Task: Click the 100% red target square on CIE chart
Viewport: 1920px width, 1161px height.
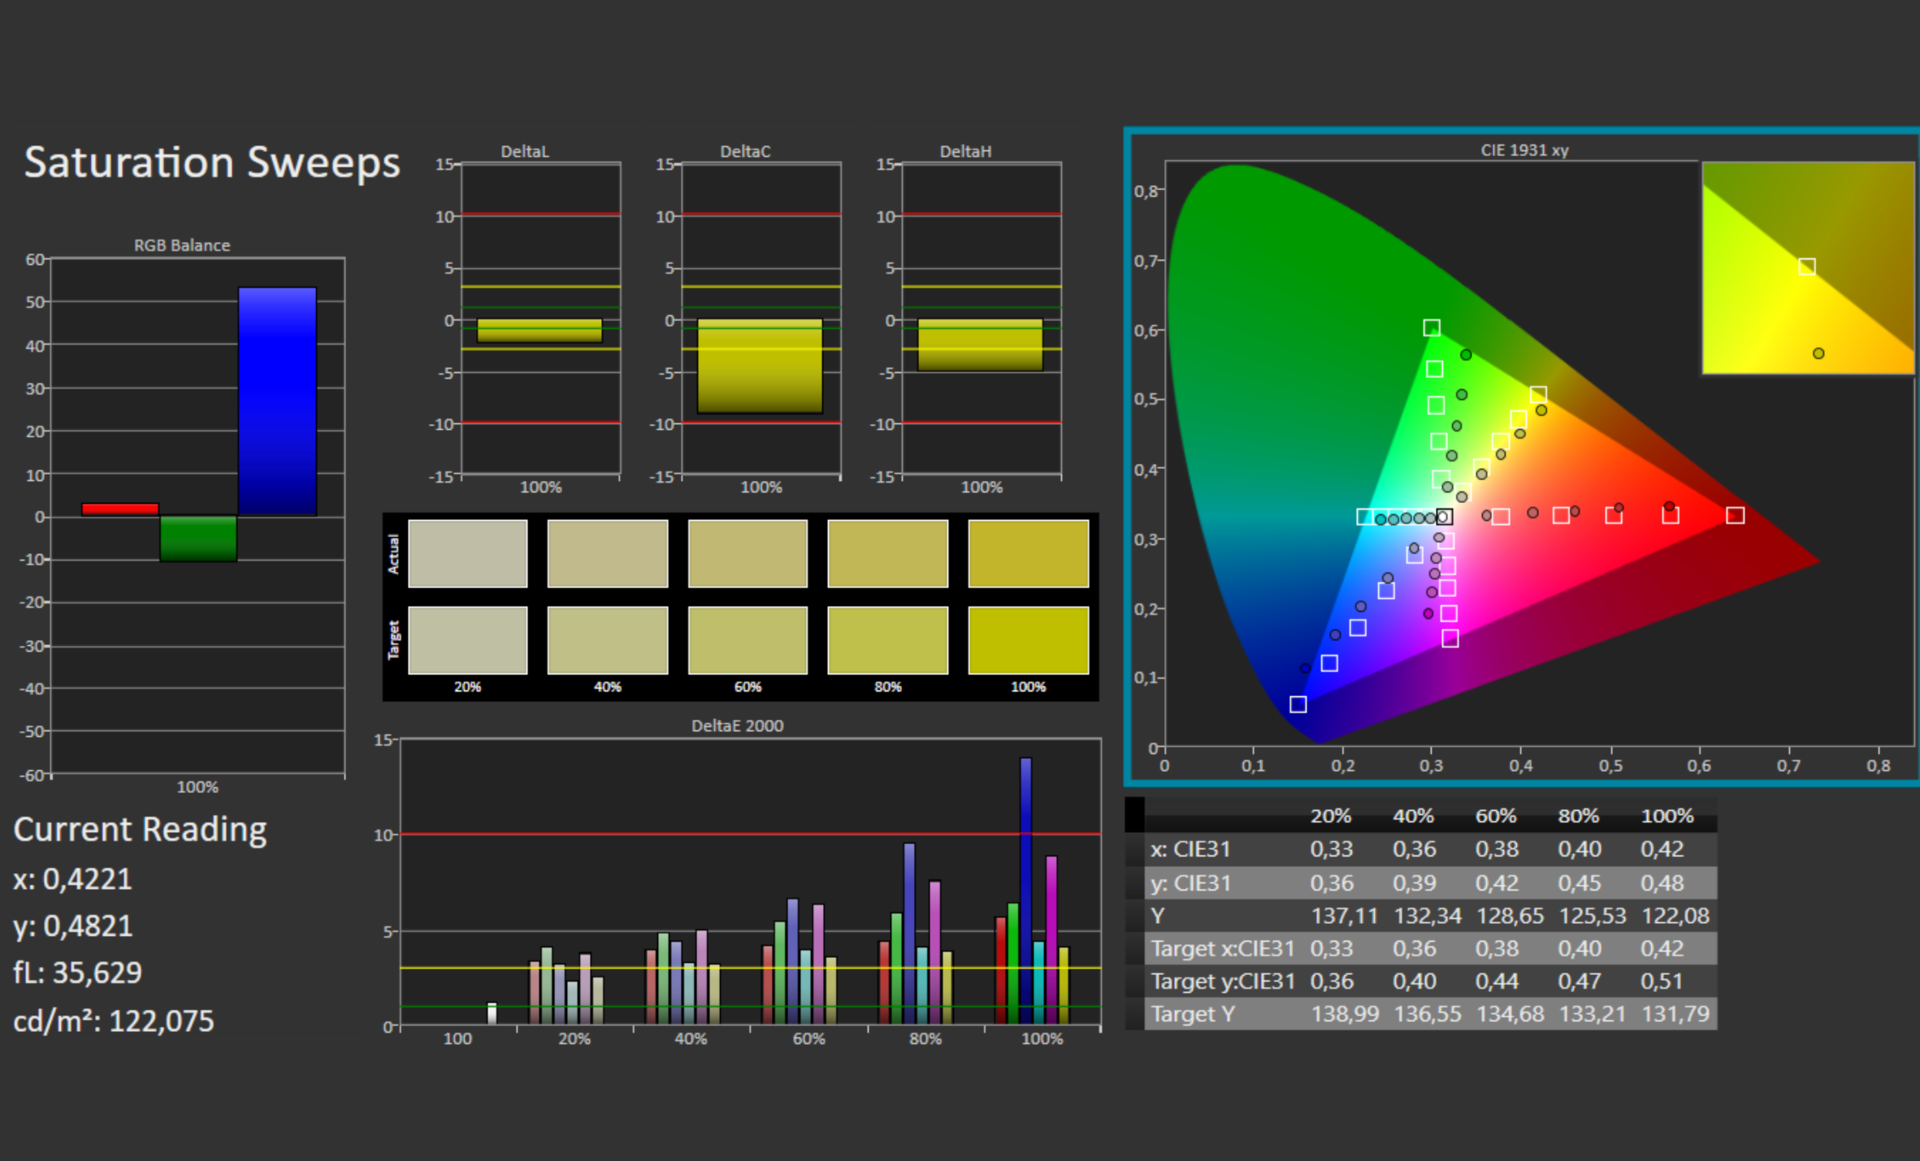Action: pyautogui.click(x=1735, y=515)
